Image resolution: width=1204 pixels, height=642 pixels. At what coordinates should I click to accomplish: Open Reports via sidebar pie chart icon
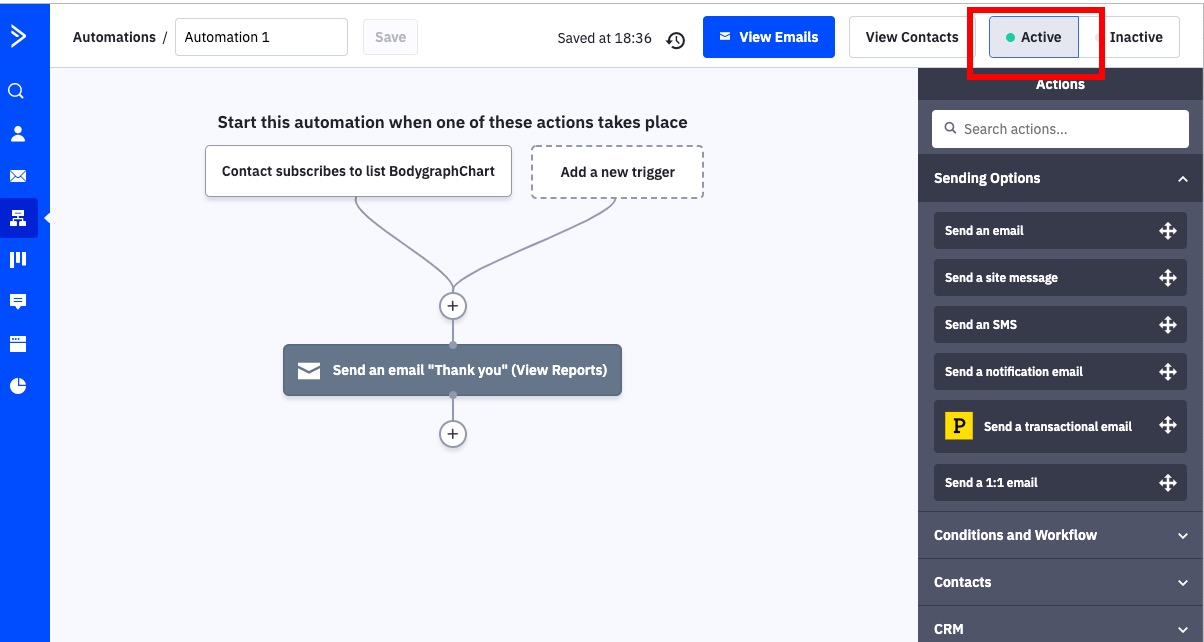17,386
